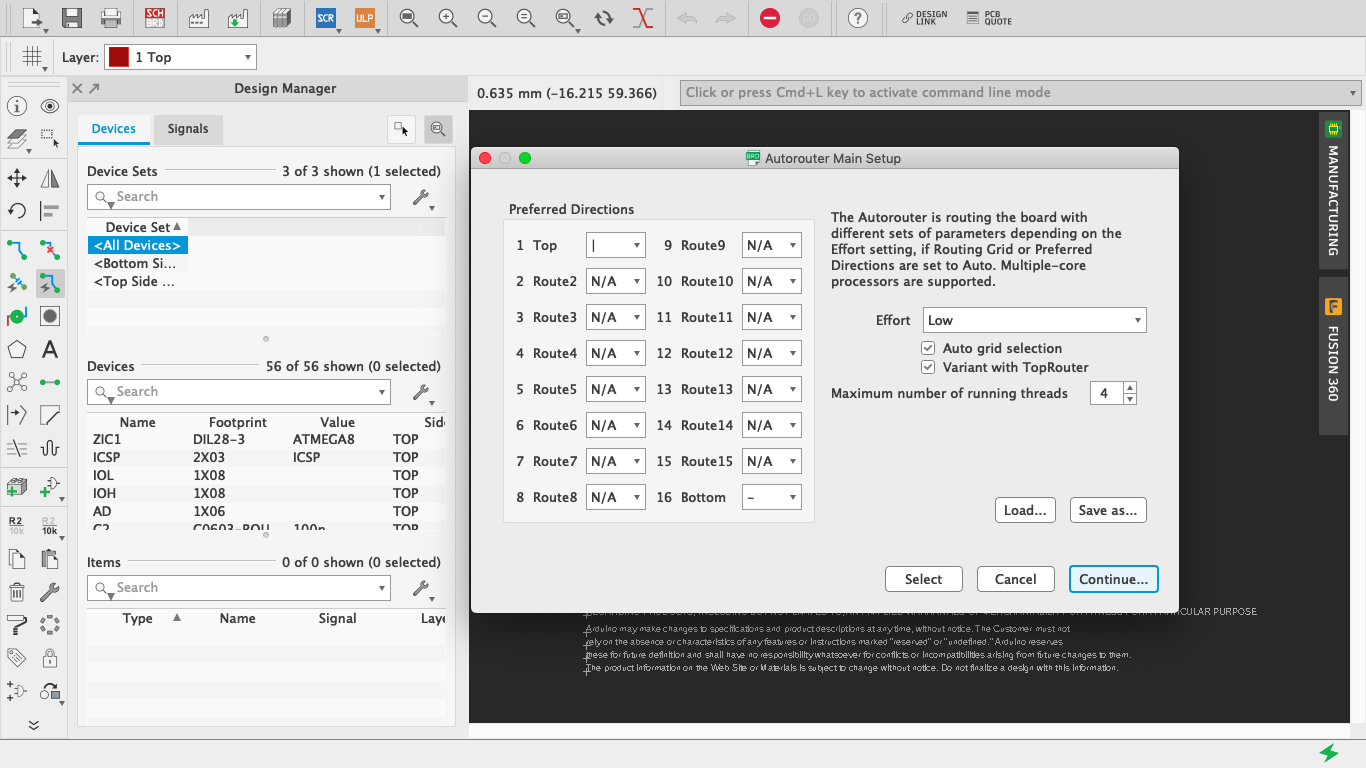
Task: Click the Device Sets search field
Action: [x=238, y=197]
